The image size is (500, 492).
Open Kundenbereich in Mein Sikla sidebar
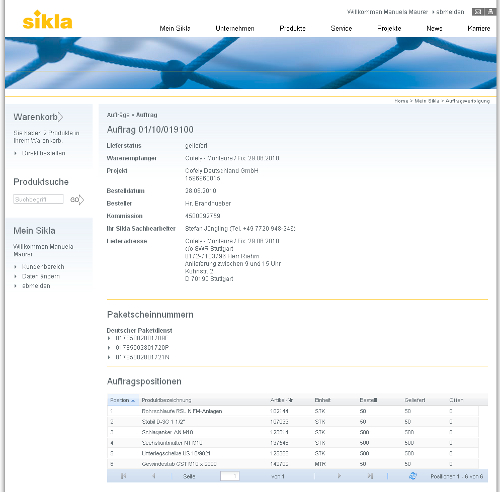(x=43, y=267)
